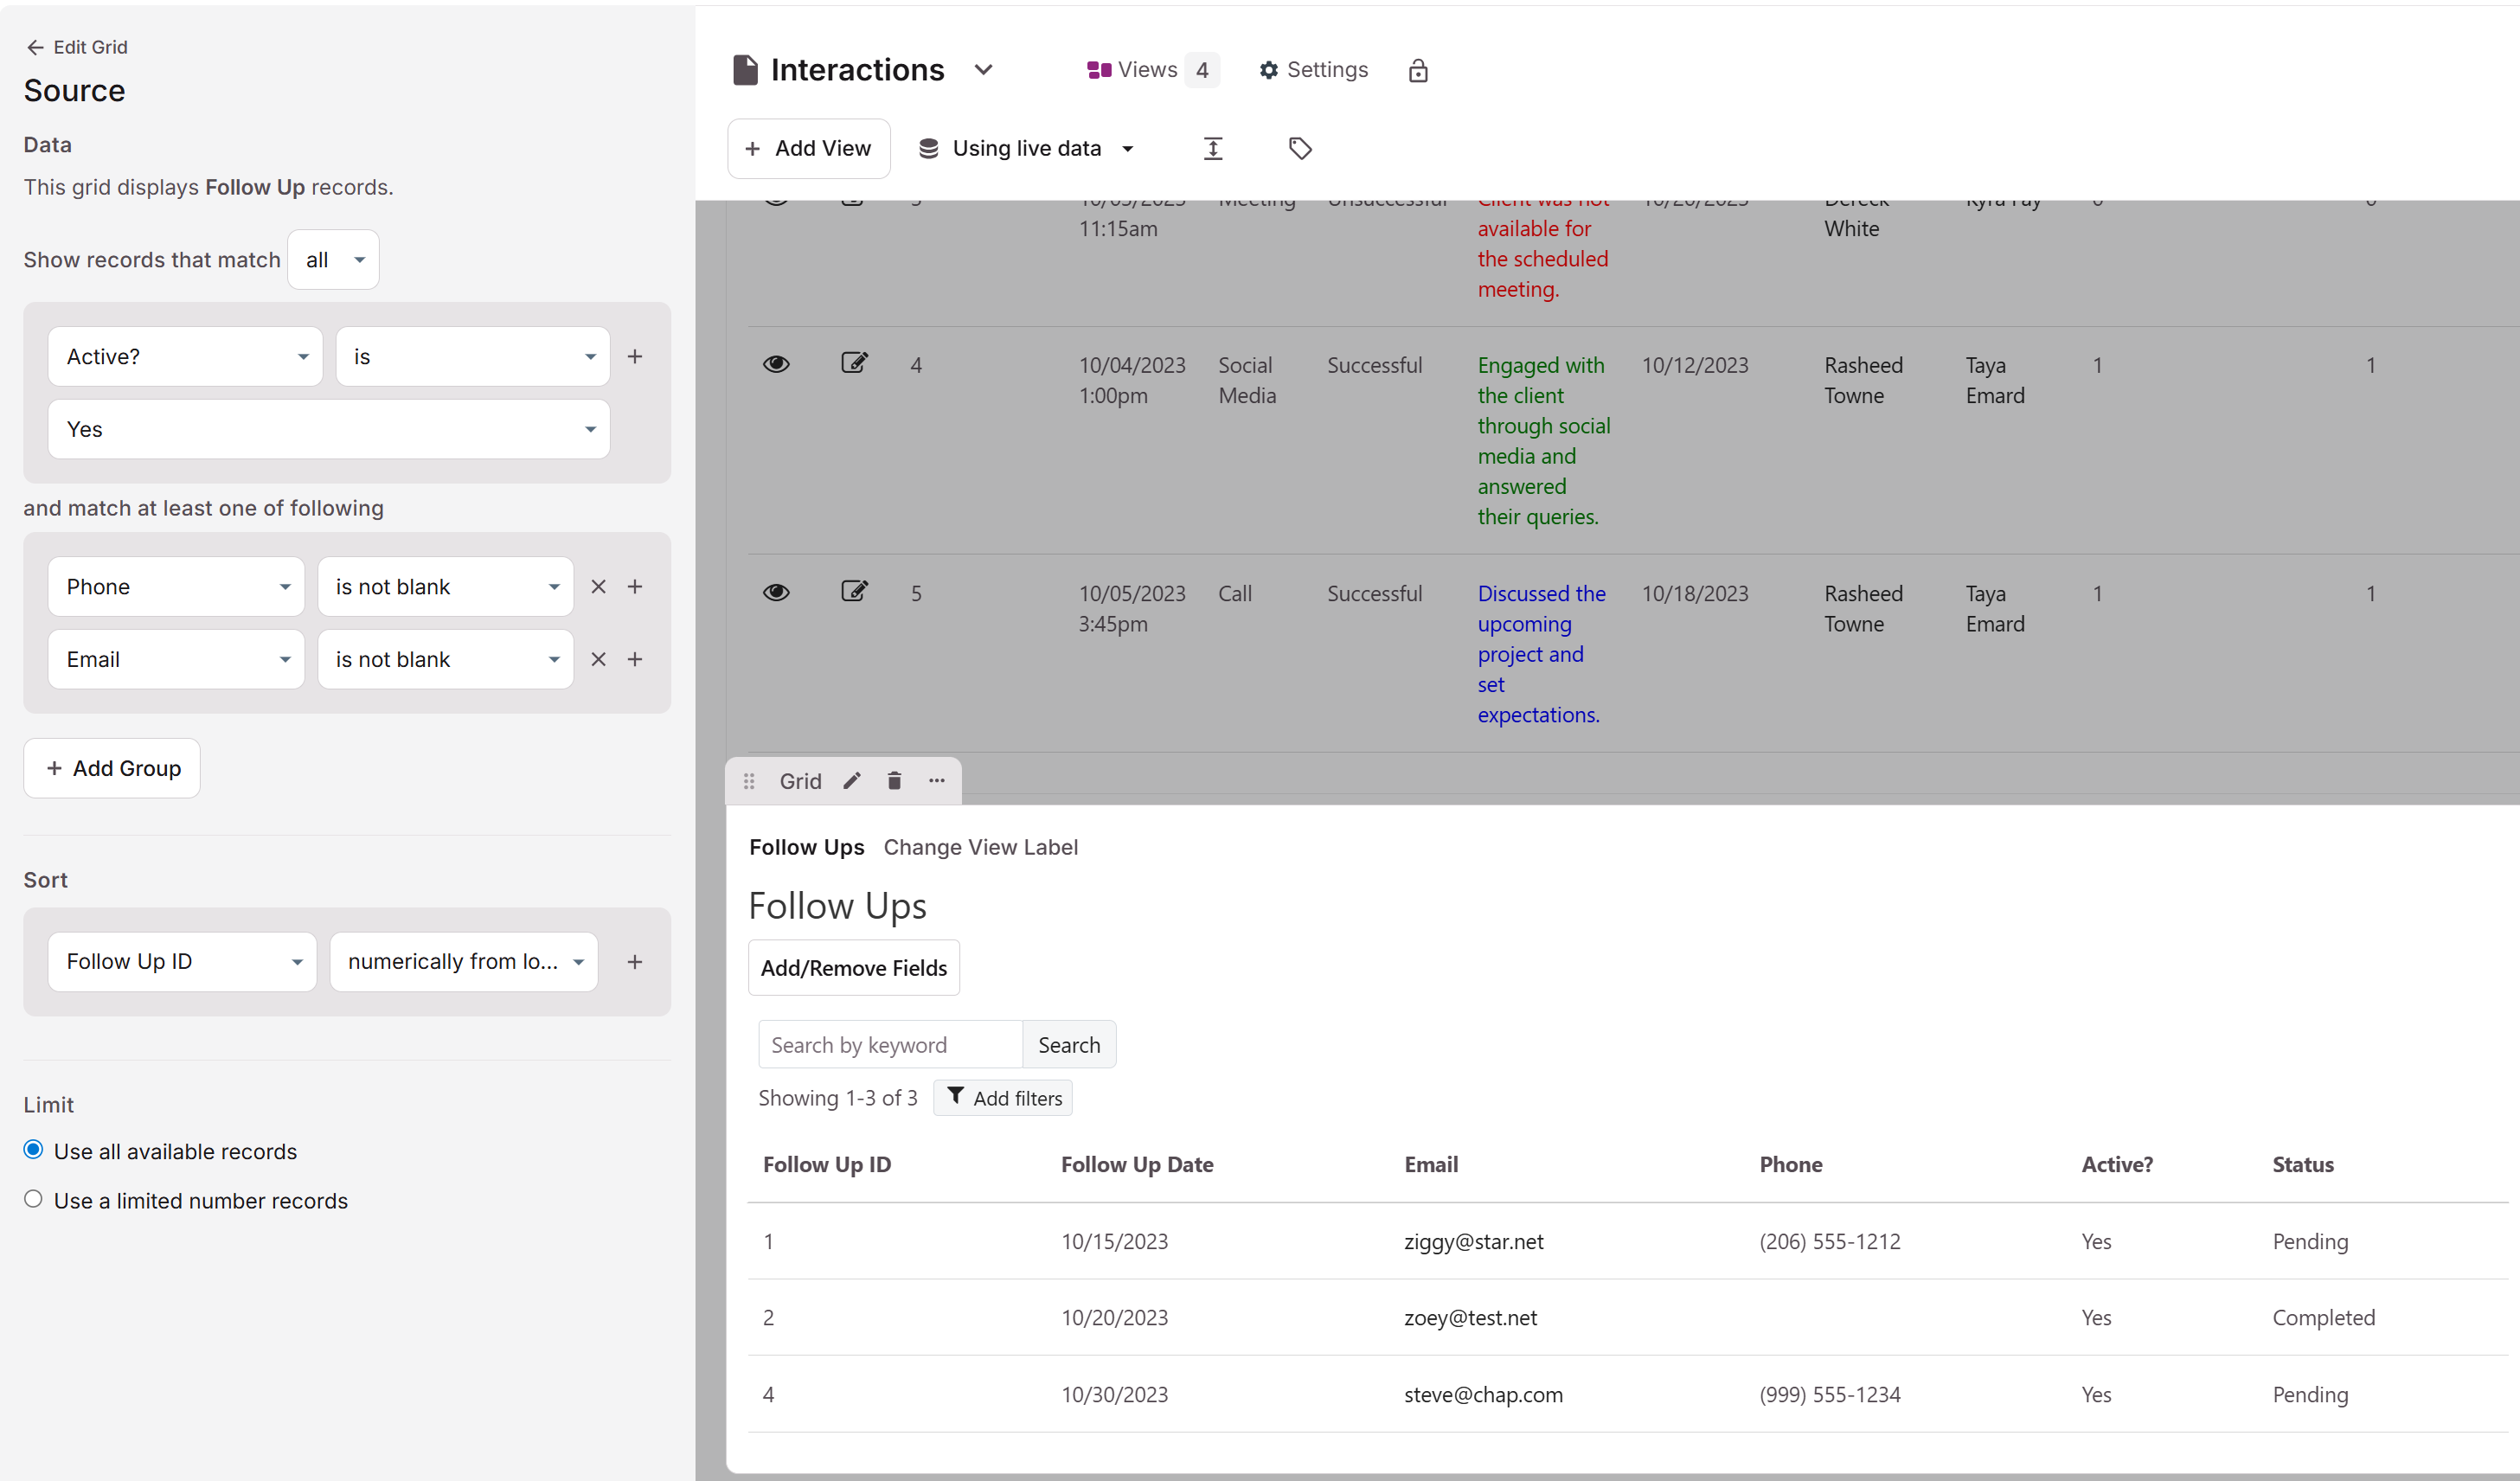Click edit icon for interaction record 4
This screenshot has width=2520, height=1481.
click(x=854, y=363)
